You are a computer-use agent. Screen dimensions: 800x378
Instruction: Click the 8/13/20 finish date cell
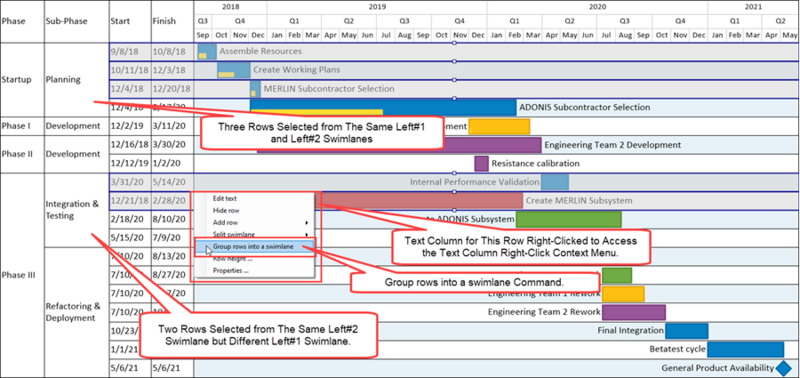click(172, 257)
